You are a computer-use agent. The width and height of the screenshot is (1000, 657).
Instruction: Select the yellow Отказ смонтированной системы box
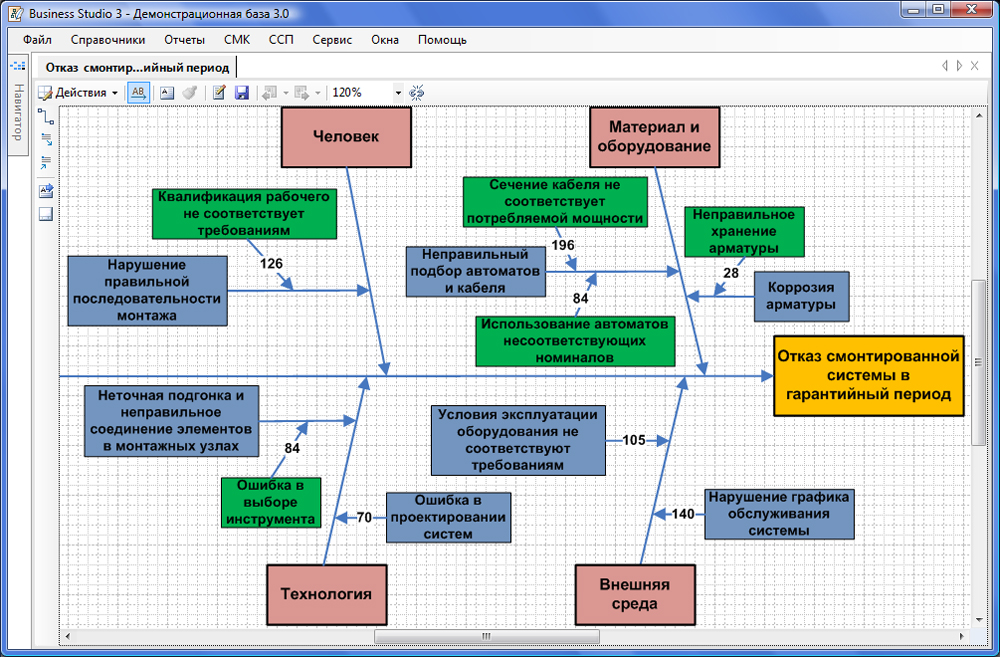coord(868,375)
